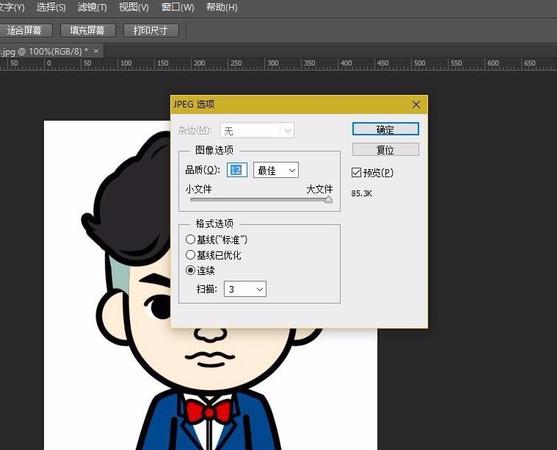Click the quality slider handle
The image size is (557, 450).
click(329, 200)
